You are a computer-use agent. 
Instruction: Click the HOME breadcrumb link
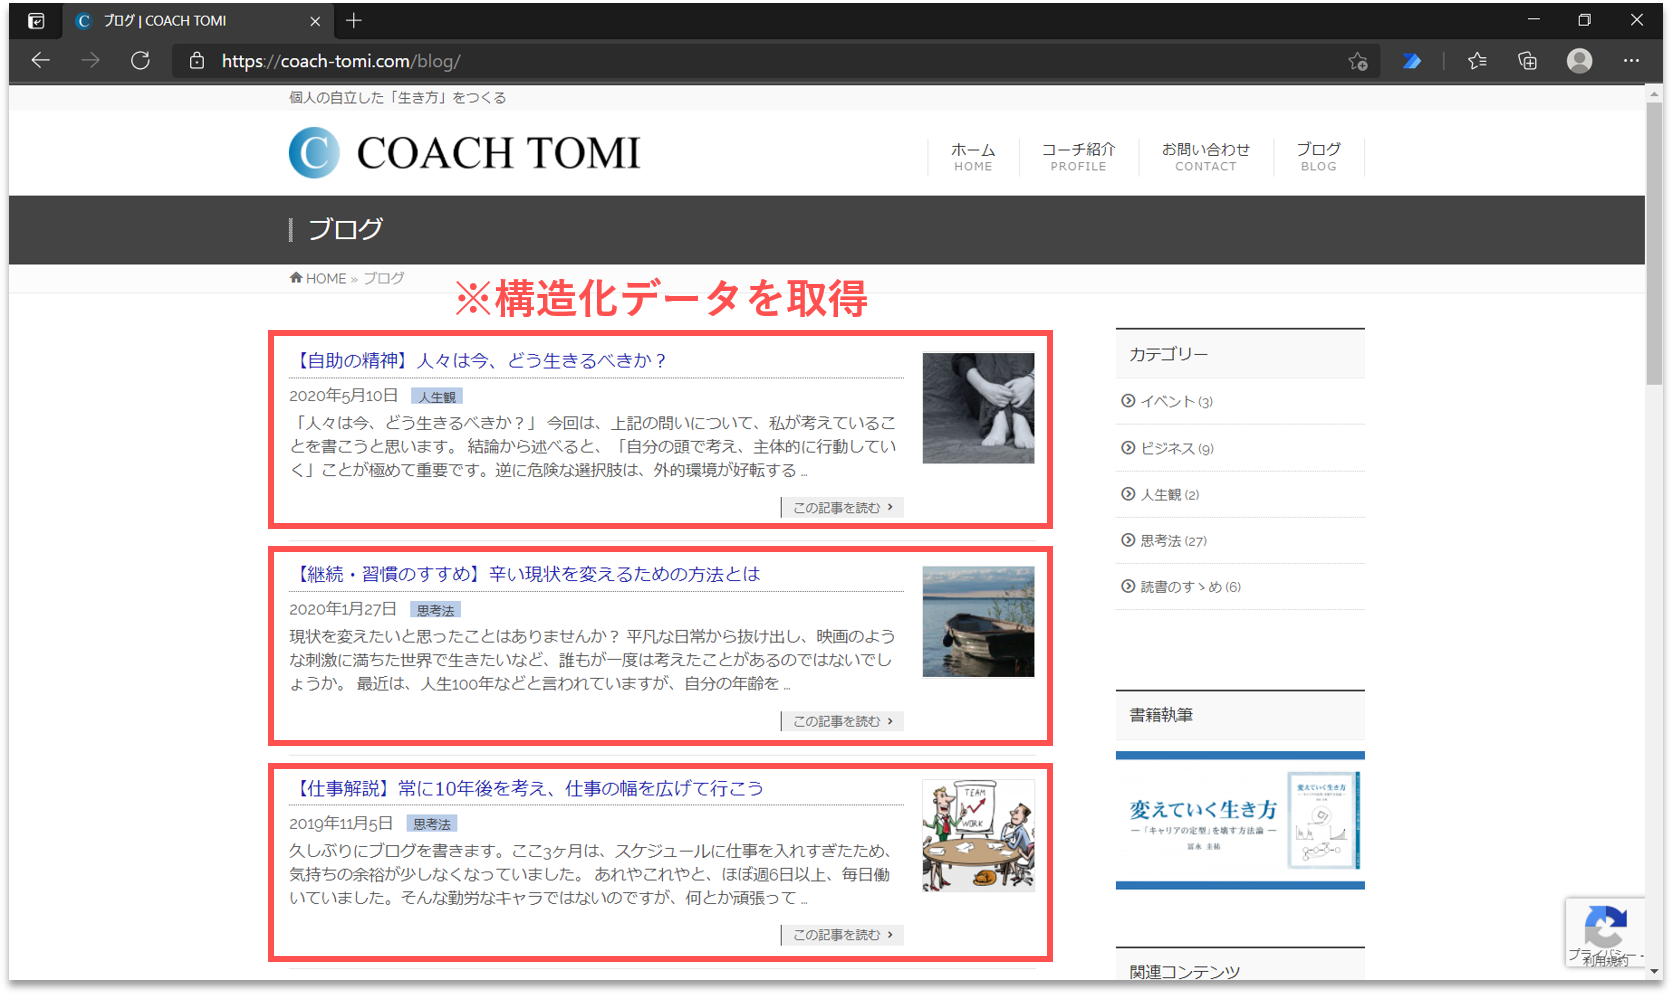click(325, 279)
